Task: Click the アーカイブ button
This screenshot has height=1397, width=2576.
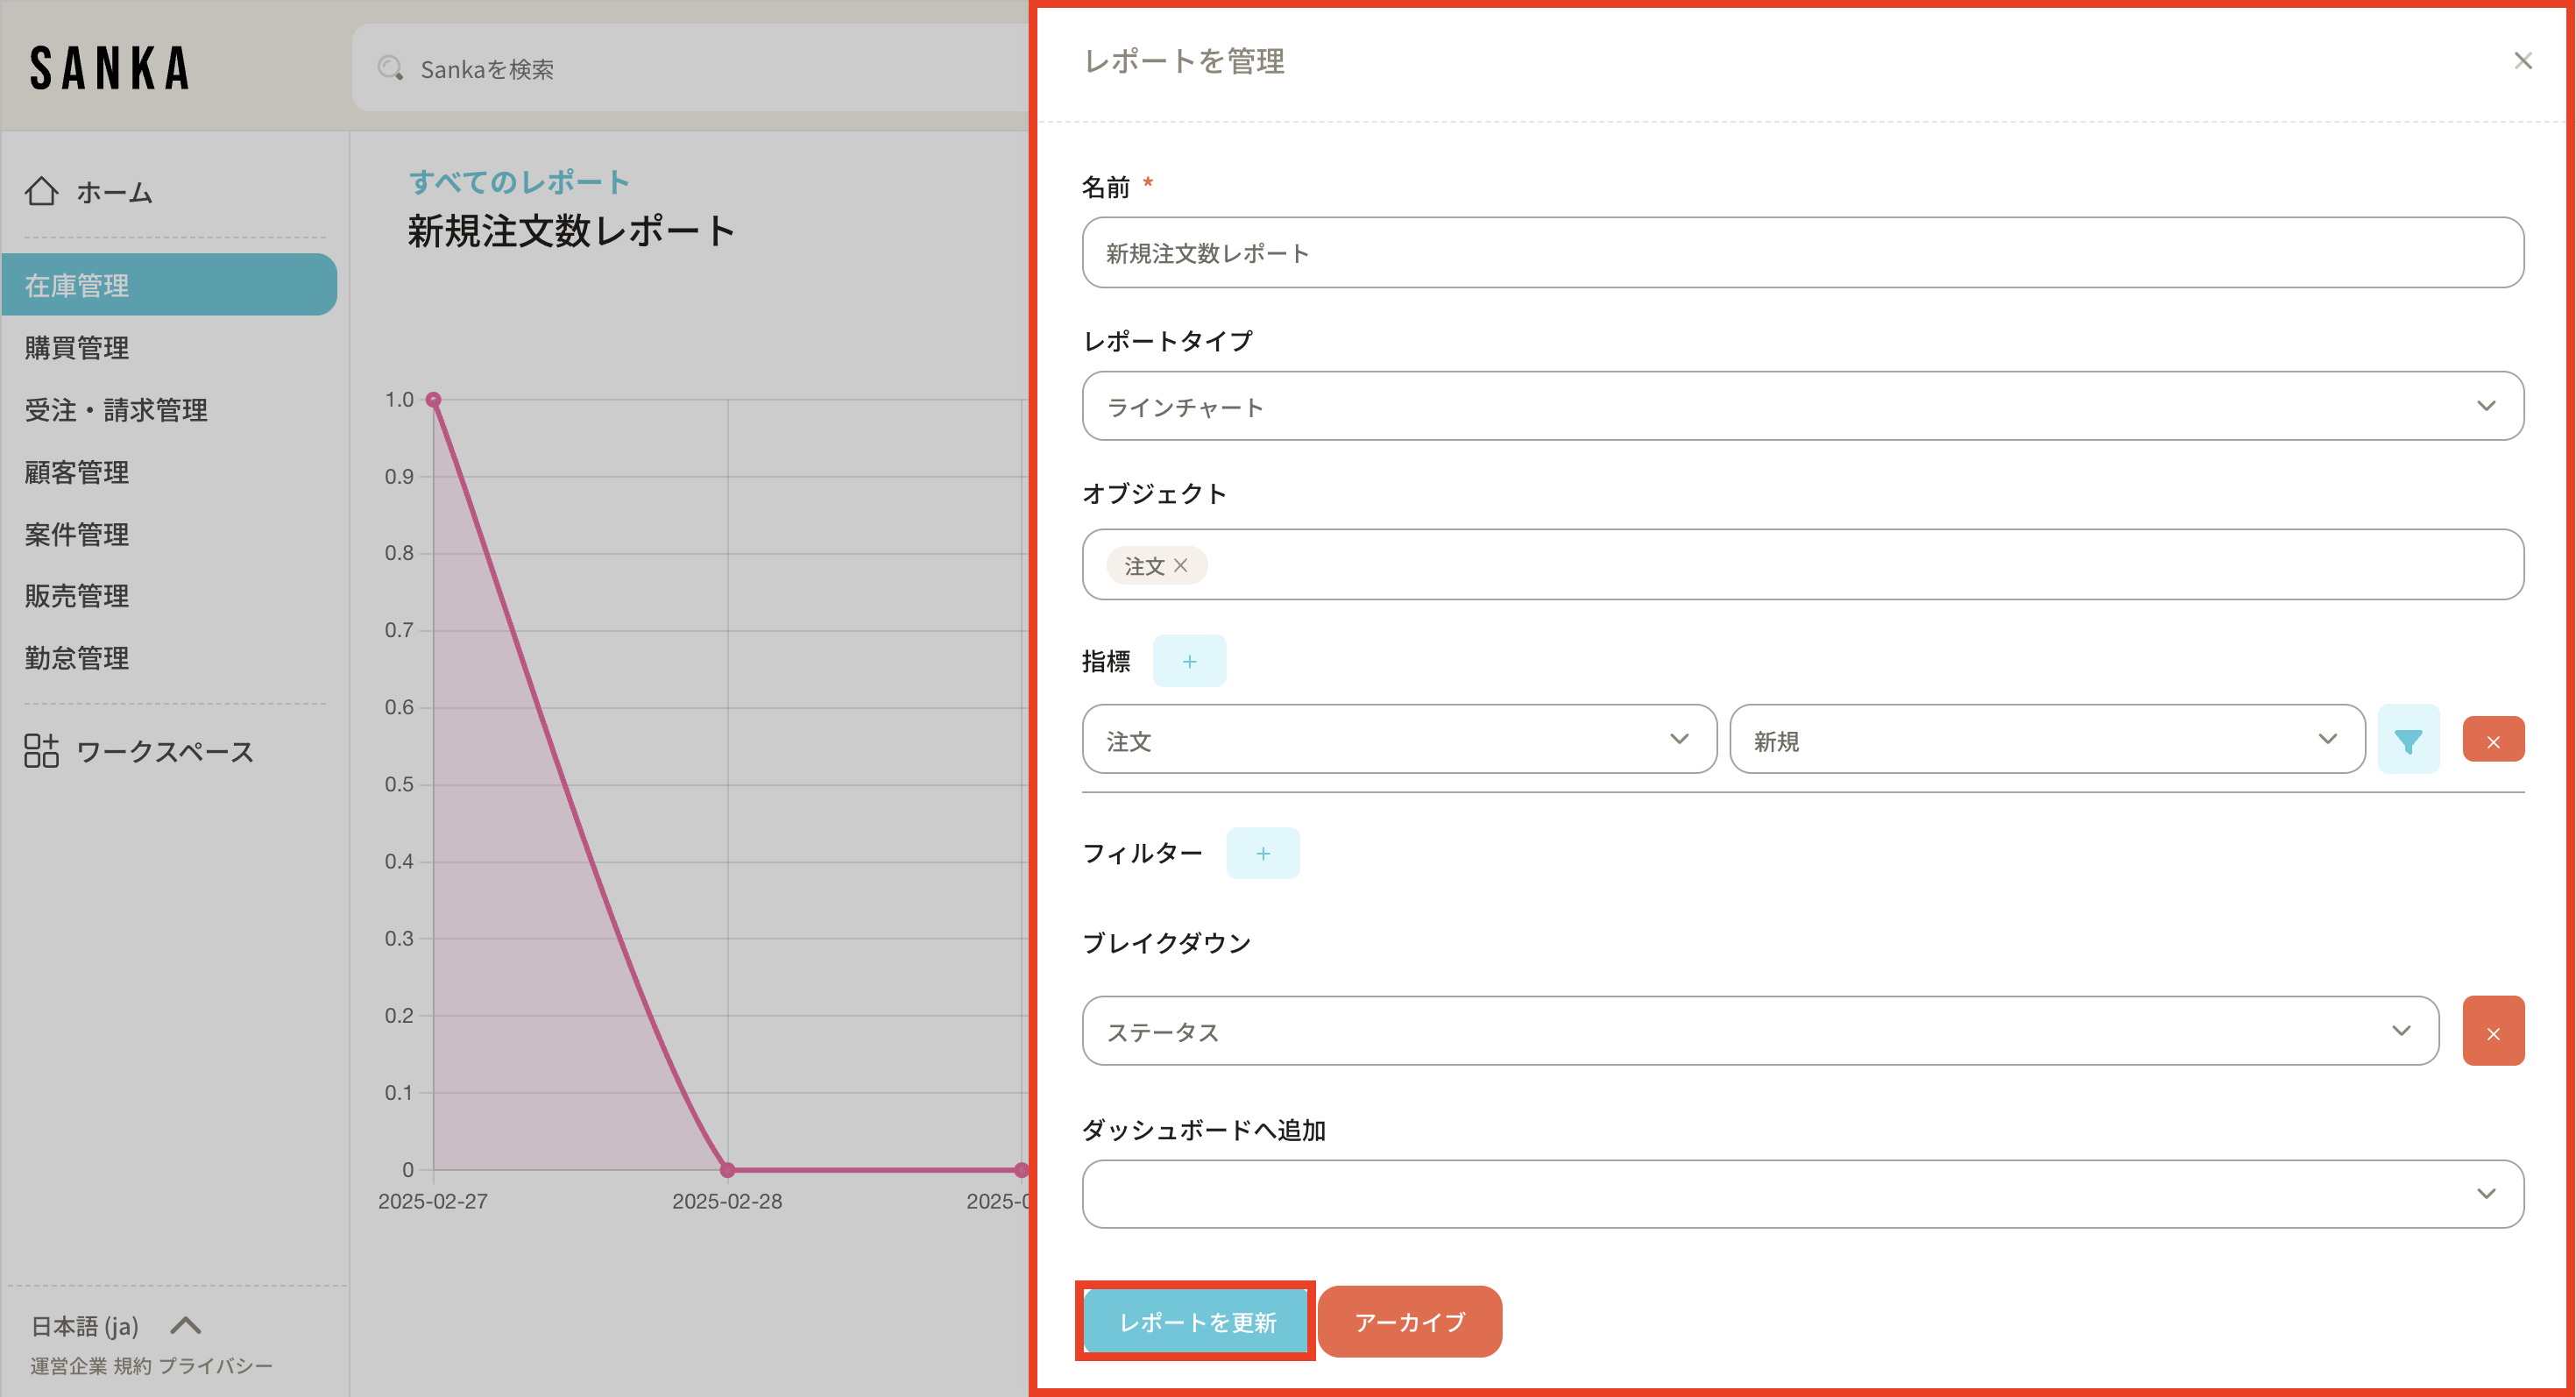Action: click(x=1408, y=1321)
